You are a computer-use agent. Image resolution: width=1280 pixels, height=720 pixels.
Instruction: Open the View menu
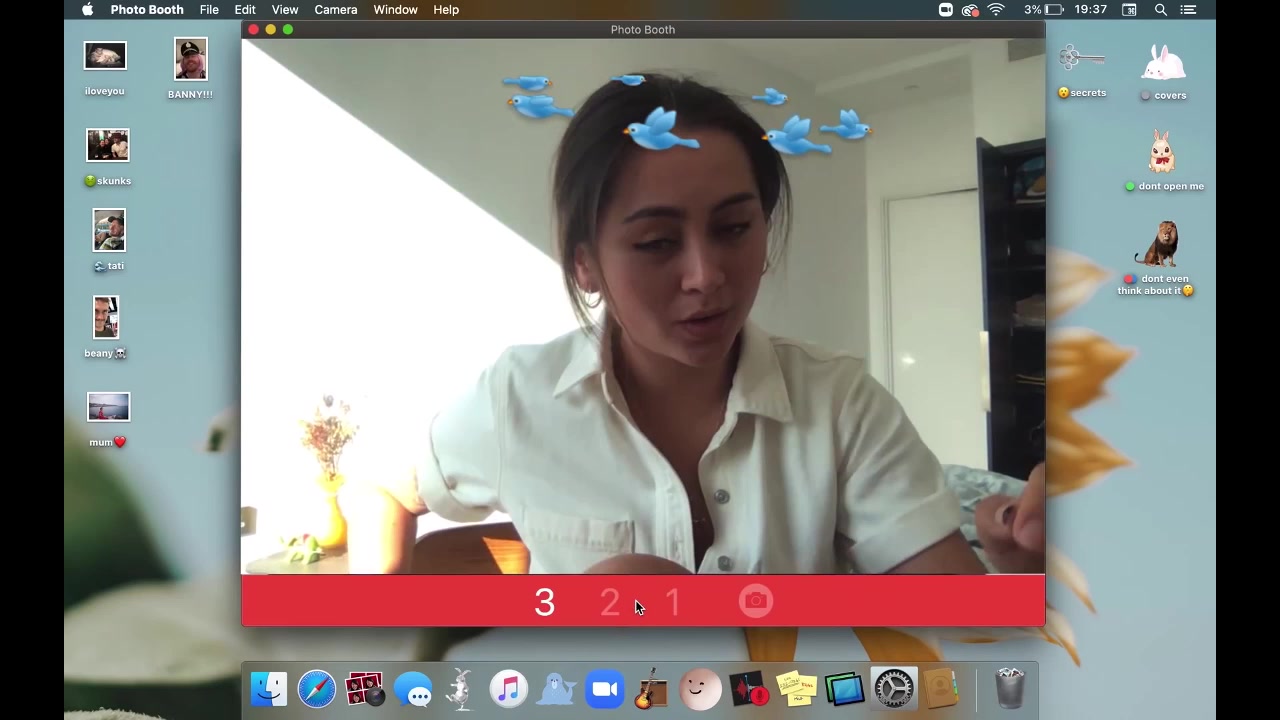[x=285, y=9]
